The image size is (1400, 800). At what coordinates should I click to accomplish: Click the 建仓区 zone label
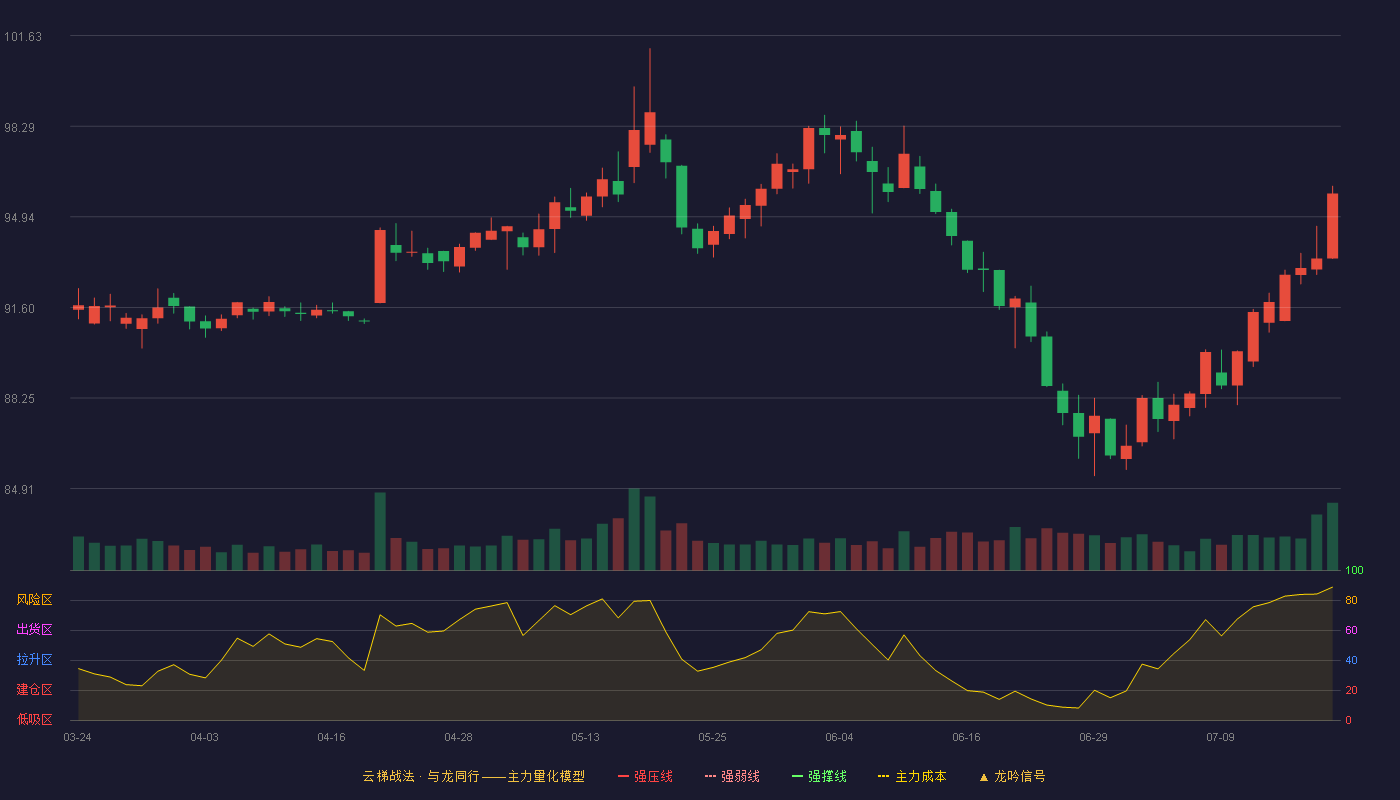point(34,690)
